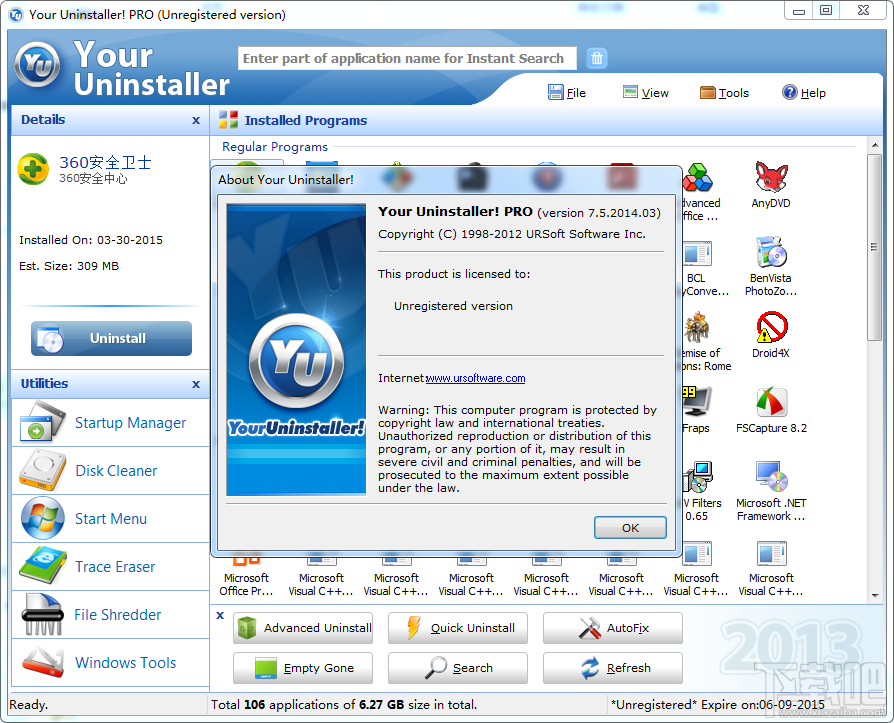Screen dimensions: 894x723
Task: Click the program list scrollbar thumb
Action: click(874, 247)
